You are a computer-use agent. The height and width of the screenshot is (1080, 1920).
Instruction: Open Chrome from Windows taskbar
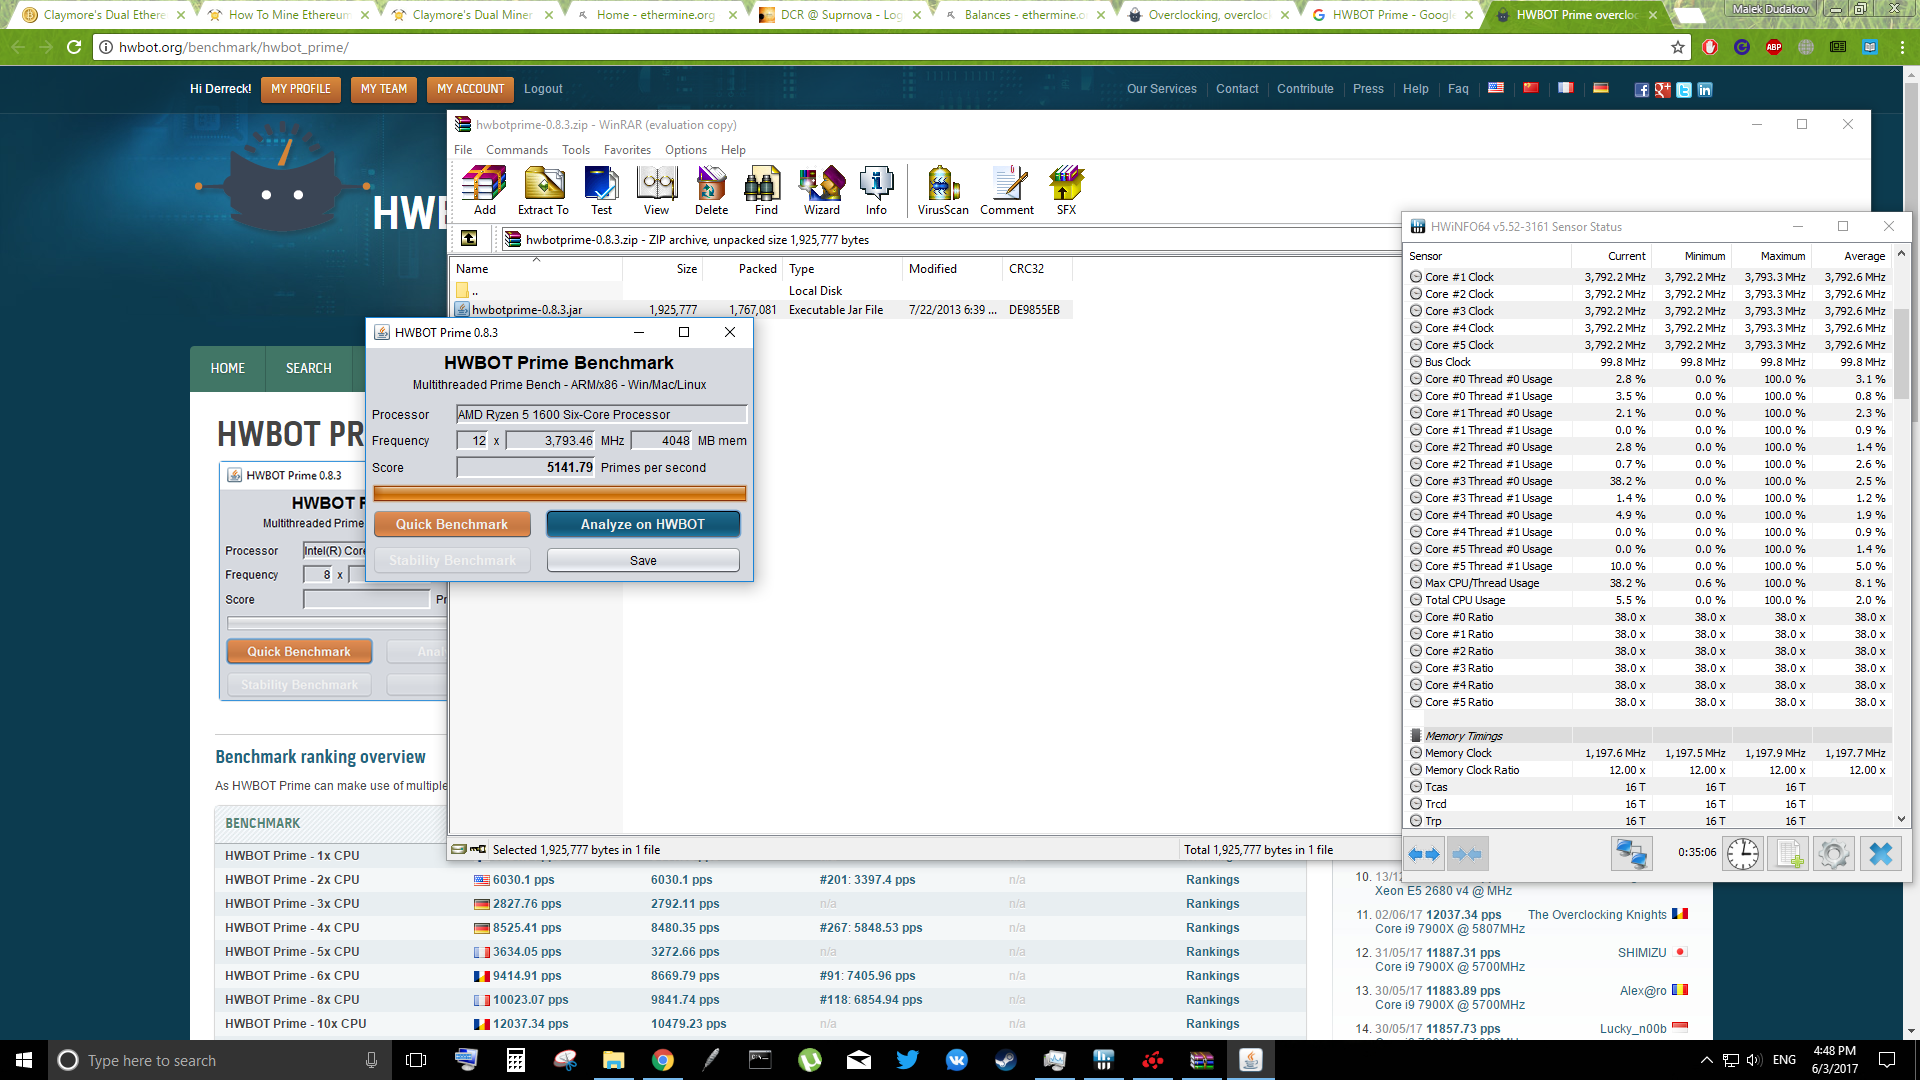click(662, 1060)
